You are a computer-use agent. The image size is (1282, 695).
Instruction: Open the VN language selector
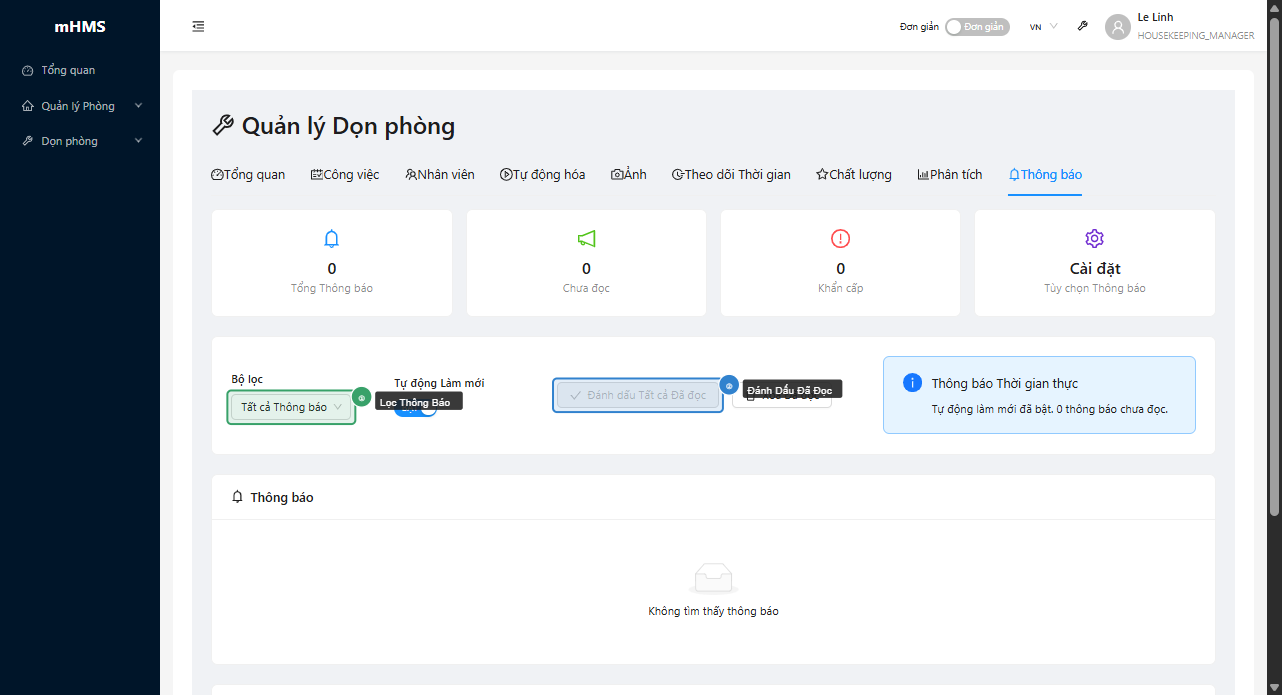coord(1043,27)
